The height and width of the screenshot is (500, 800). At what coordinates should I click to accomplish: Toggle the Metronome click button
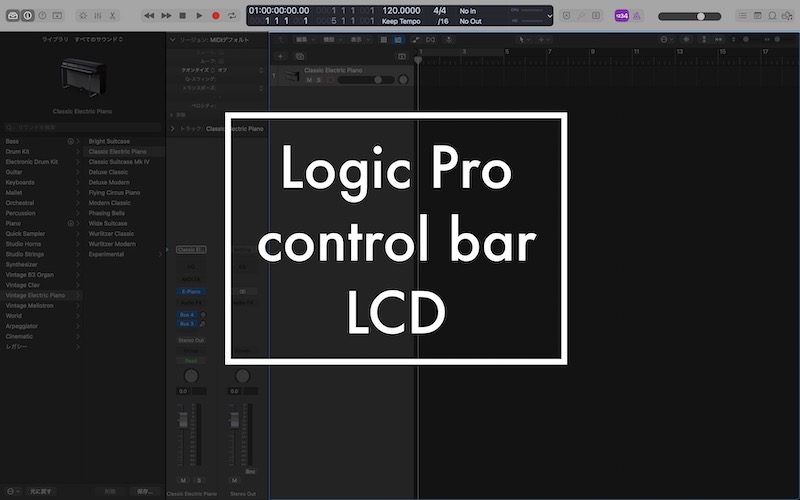(x=636, y=16)
